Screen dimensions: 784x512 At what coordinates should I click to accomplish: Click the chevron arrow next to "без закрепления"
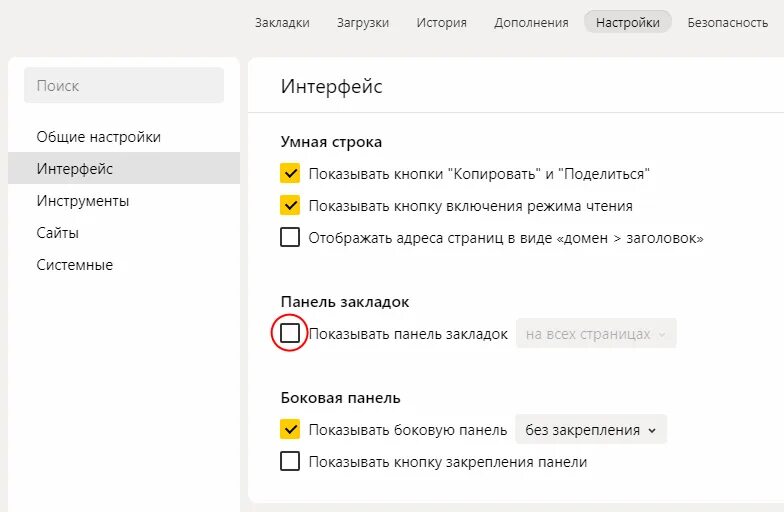pos(652,430)
